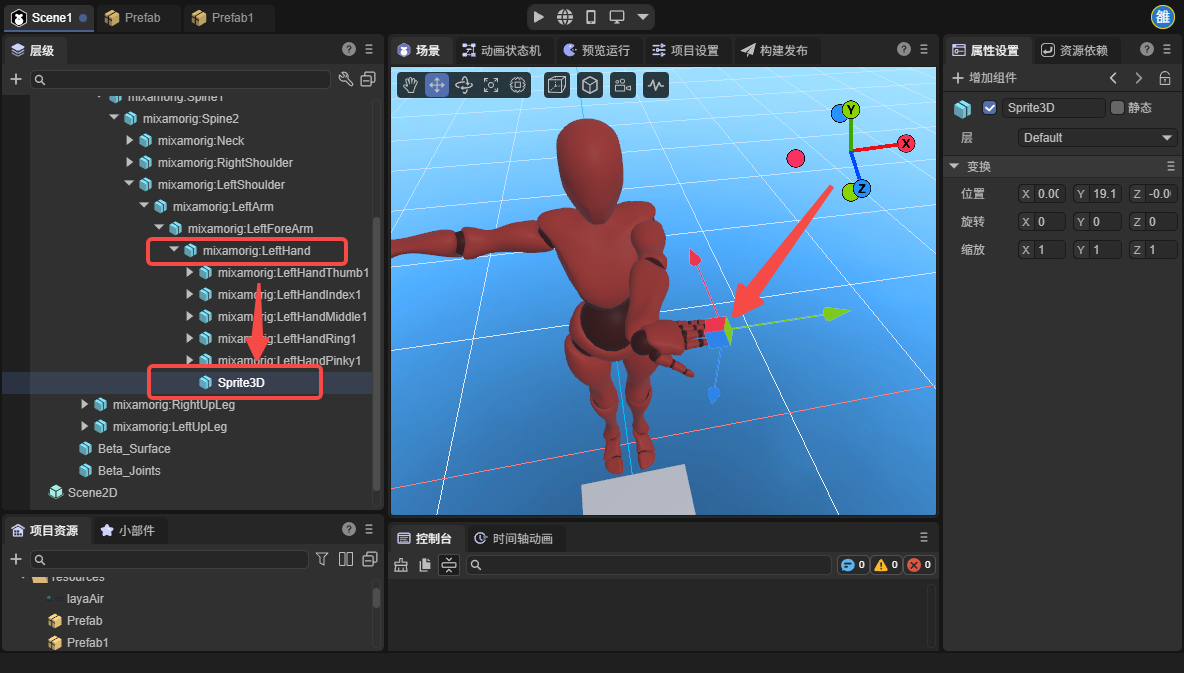Click the 3D cube view icon

click(591, 86)
